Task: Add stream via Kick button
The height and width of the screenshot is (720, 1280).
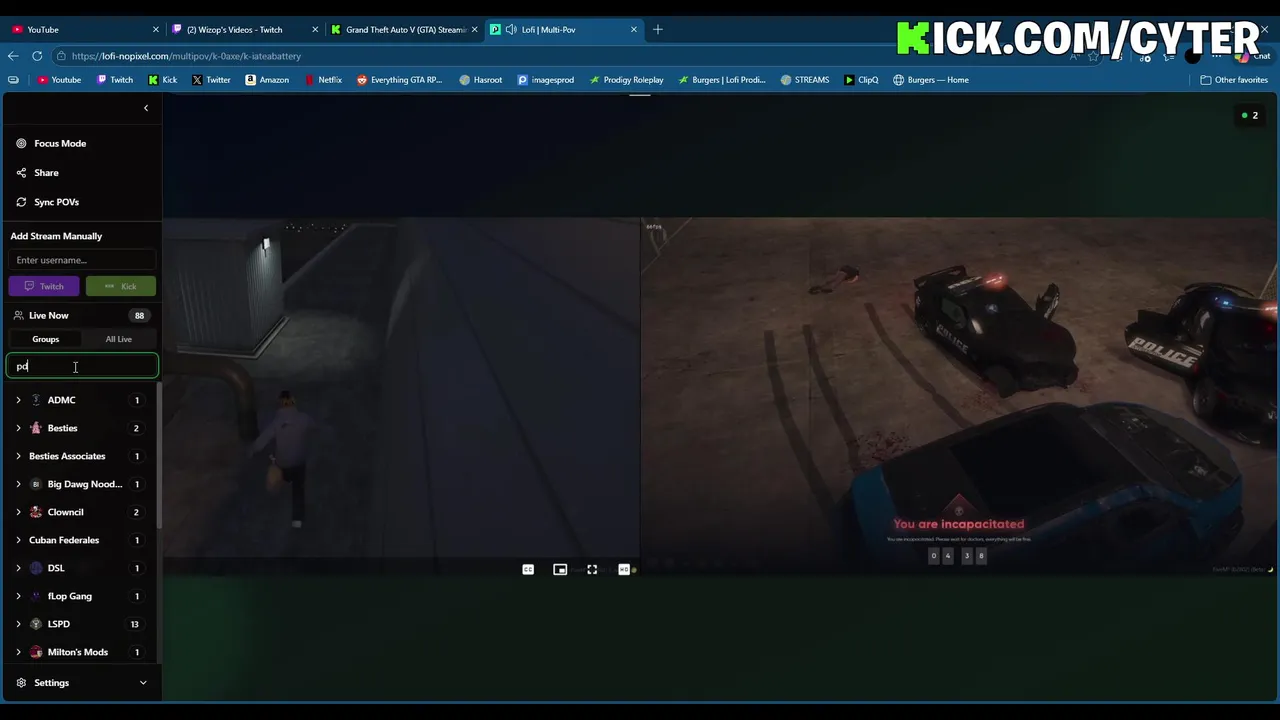Action: (x=121, y=286)
